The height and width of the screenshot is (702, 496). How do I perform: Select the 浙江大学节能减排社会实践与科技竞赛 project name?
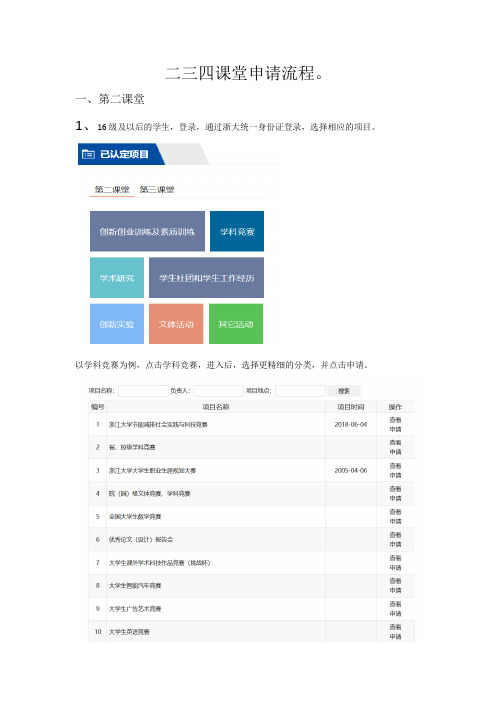click(x=158, y=424)
